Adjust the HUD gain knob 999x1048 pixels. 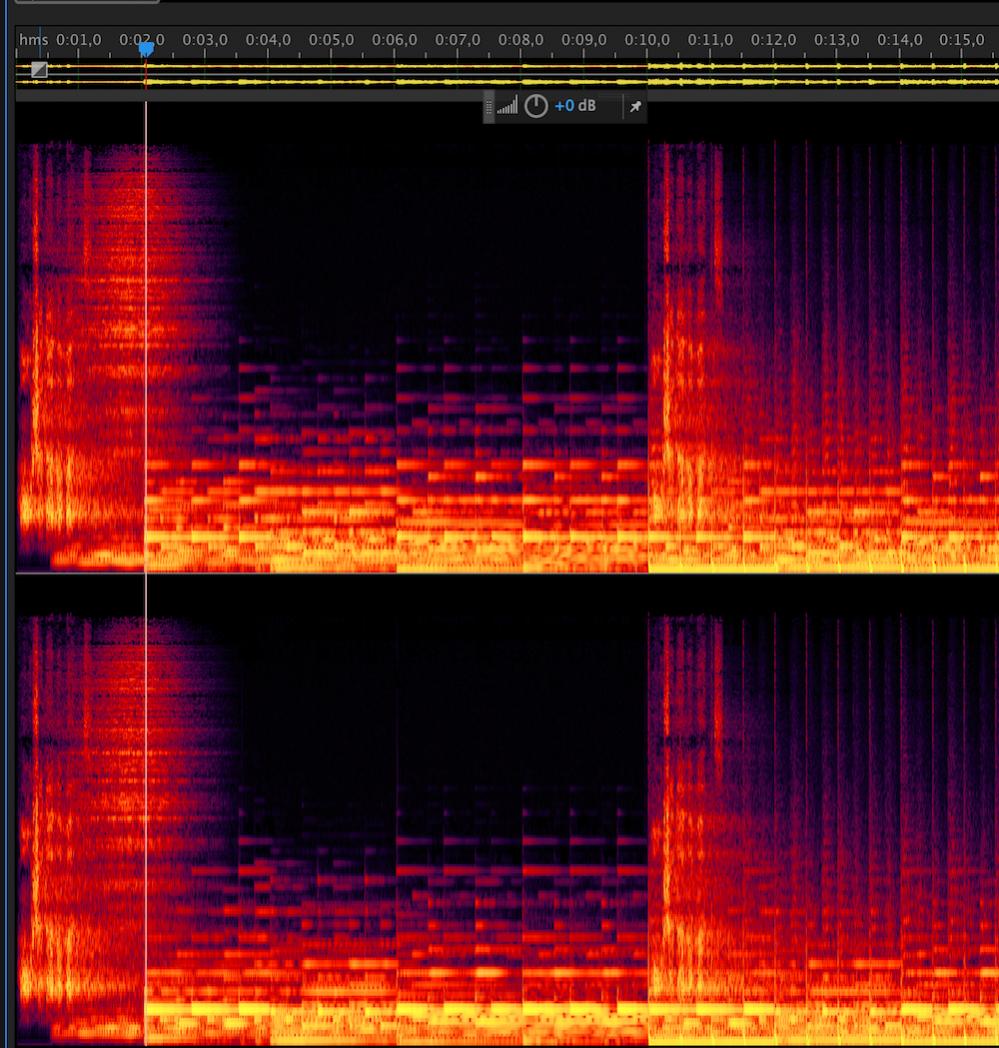coord(536,106)
